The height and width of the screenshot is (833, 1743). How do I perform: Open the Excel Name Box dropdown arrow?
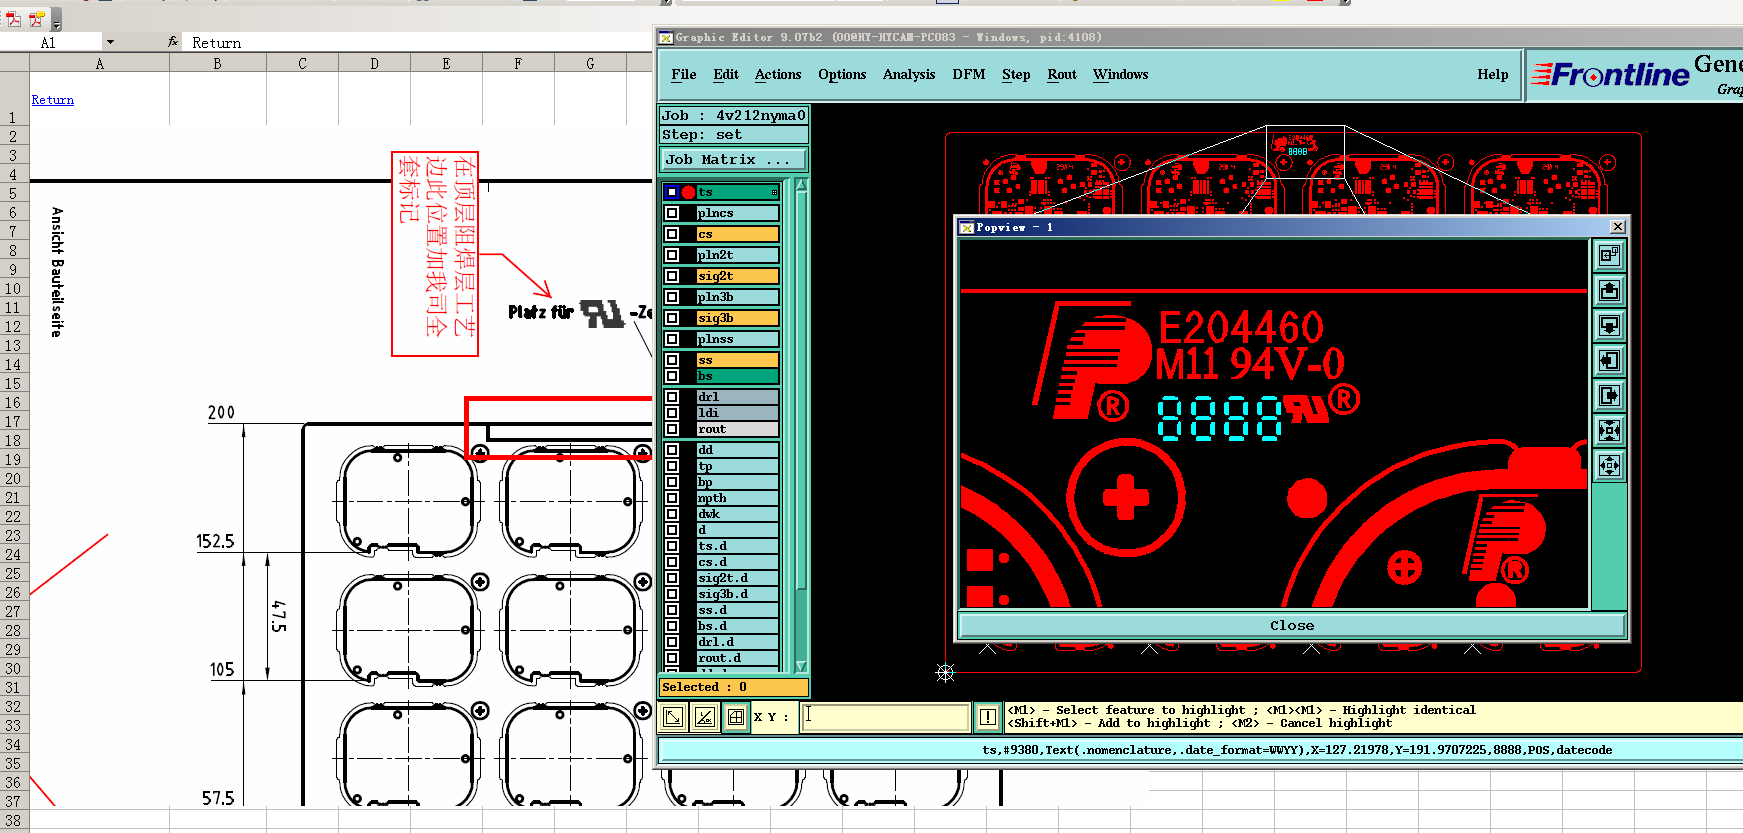pyautogui.click(x=110, y=42)
